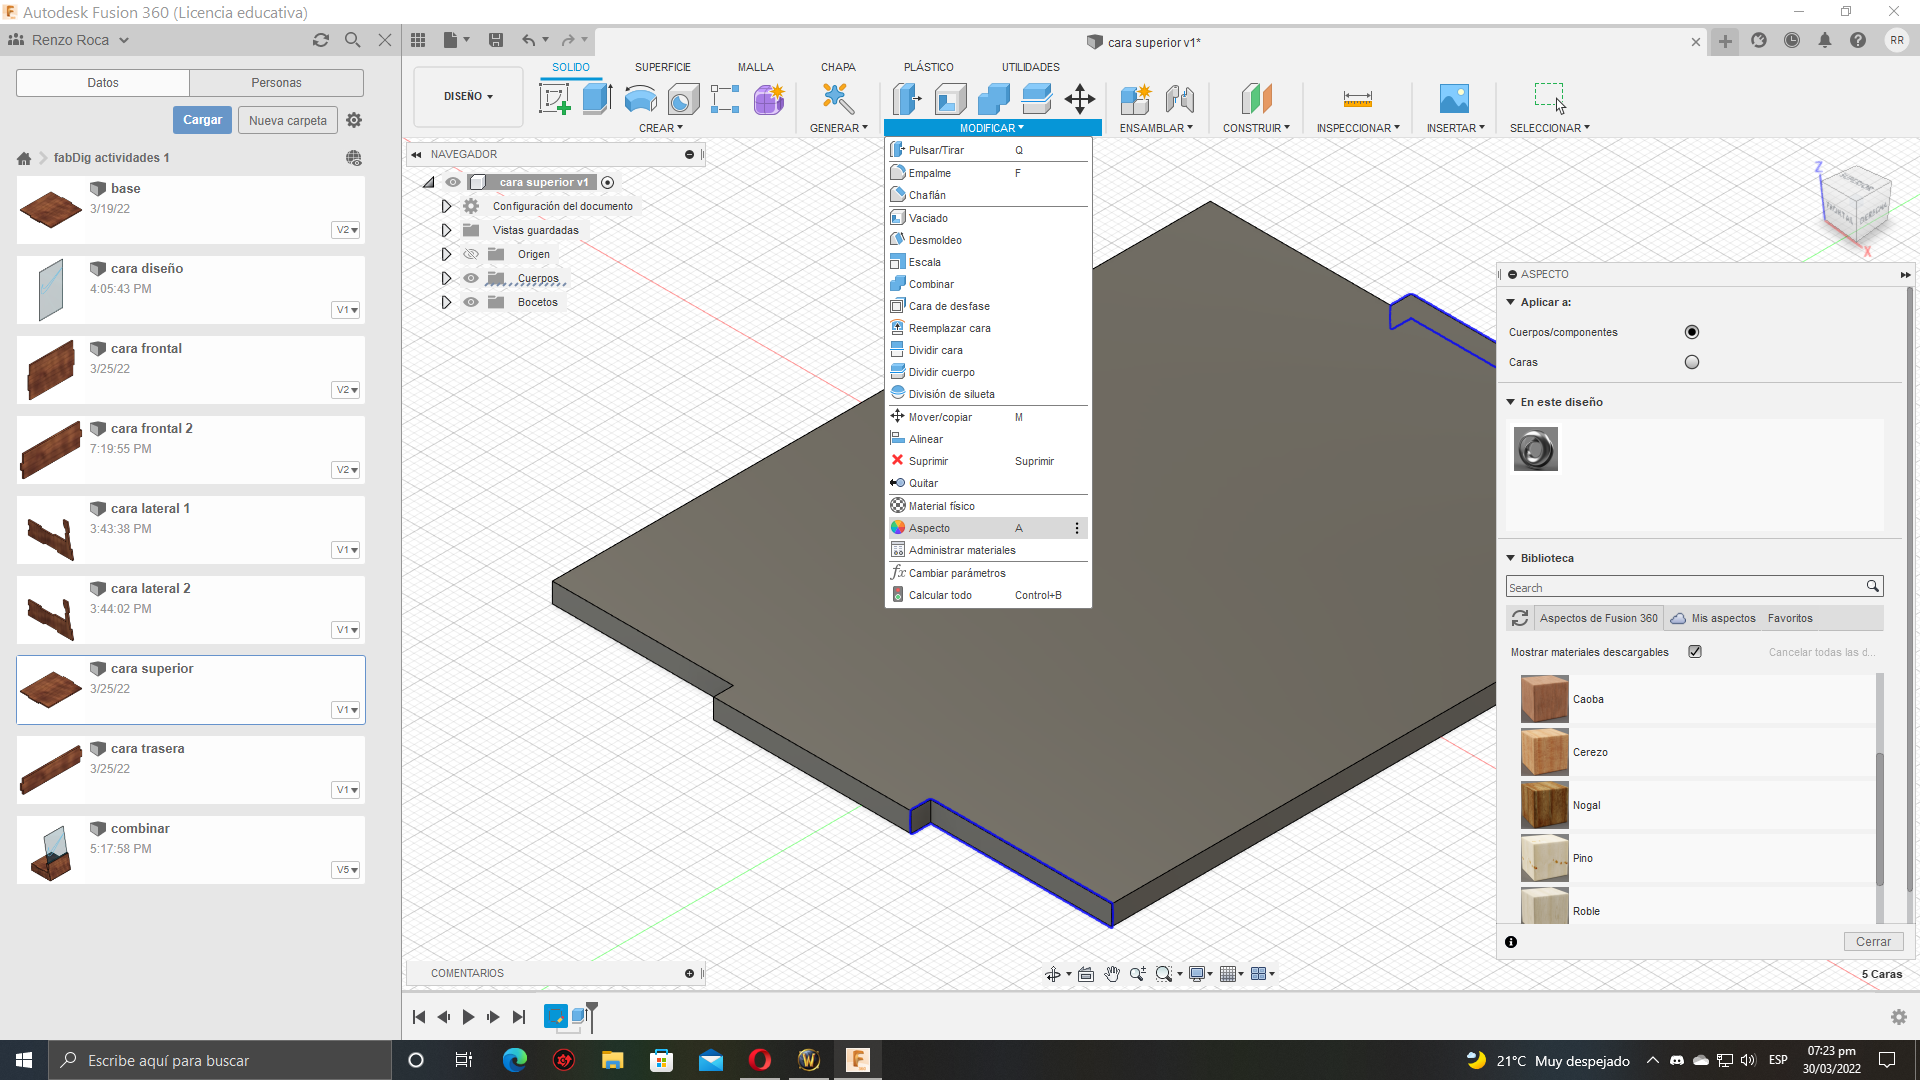
Task: Toggle visibility eye of Origen folder
Action: pyautogui.click(x=471, y=254)
